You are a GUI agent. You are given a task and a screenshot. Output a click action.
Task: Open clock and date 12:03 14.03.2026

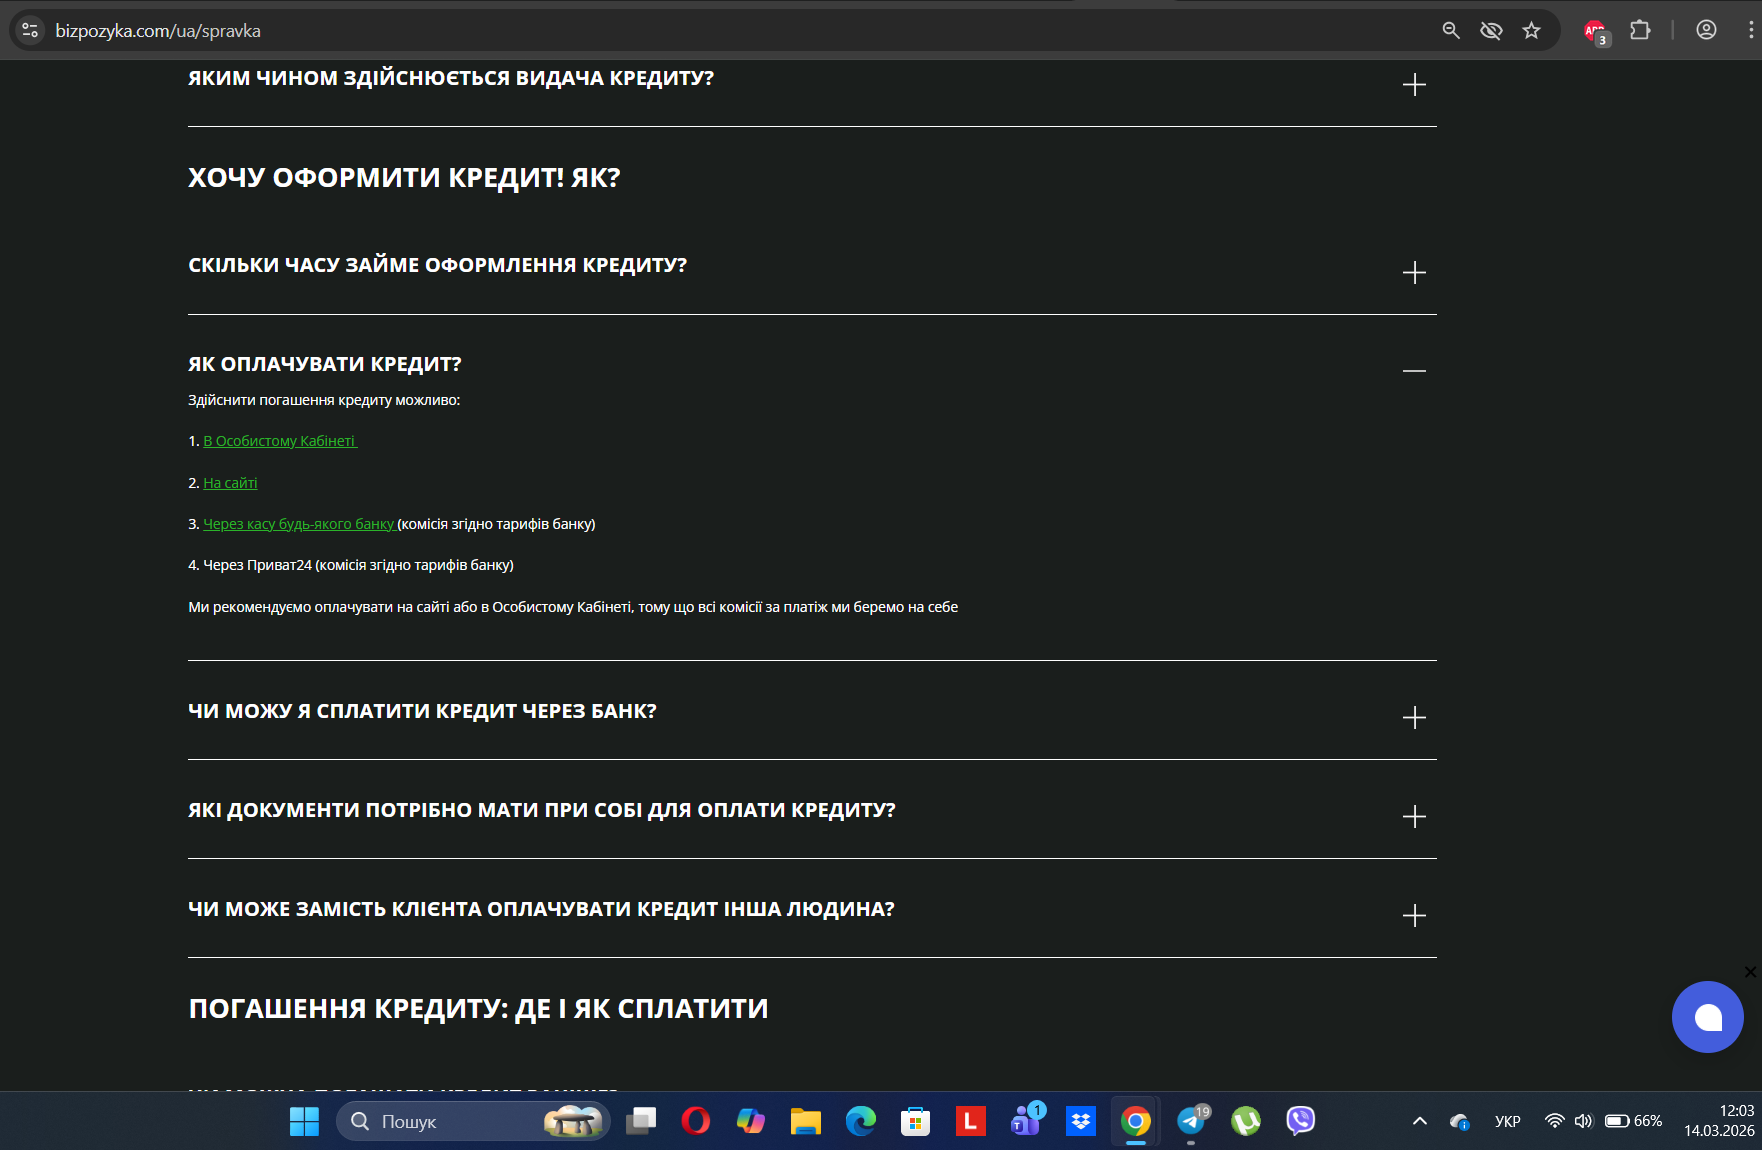coord(1719,1122)
